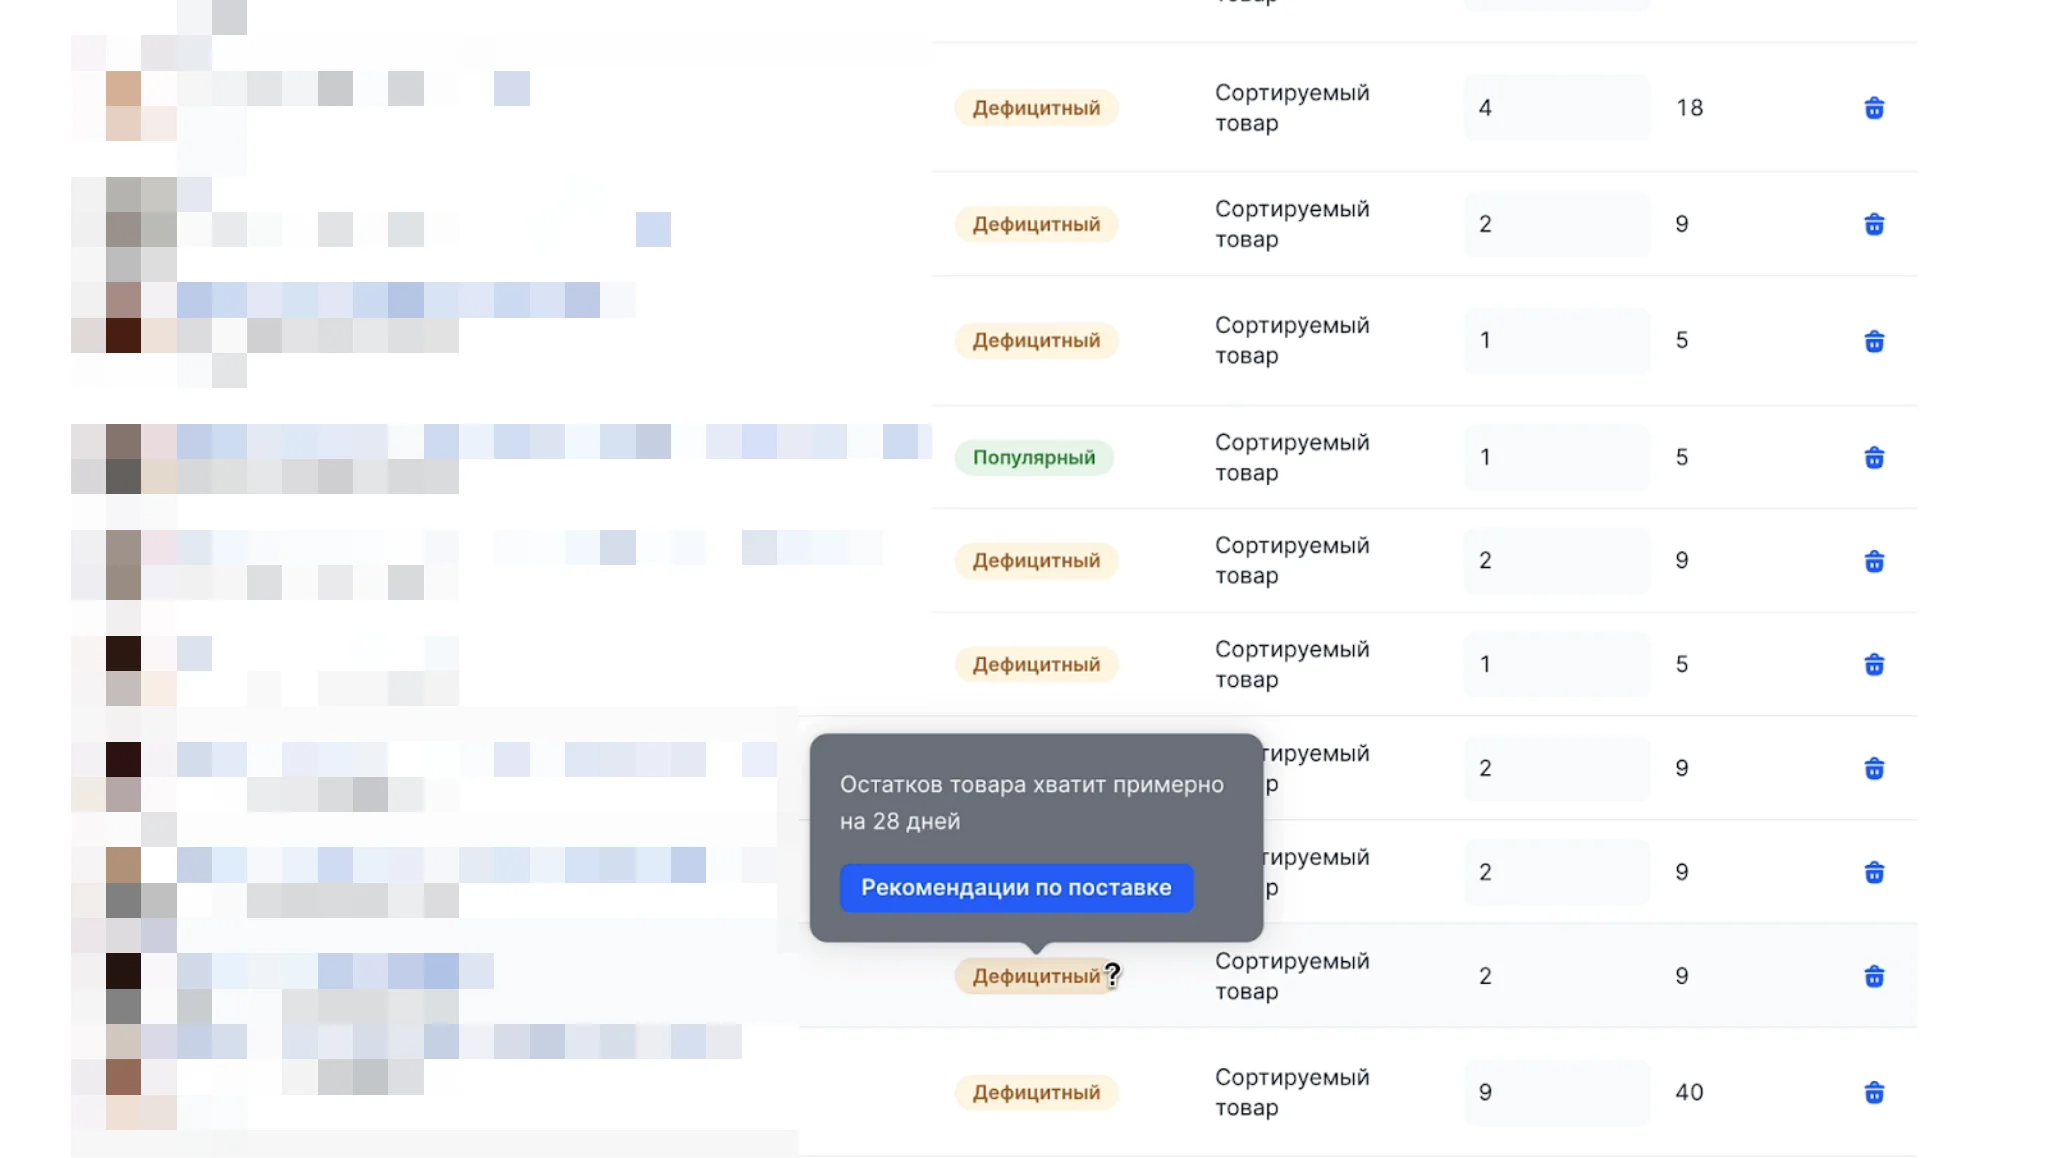Select the Популярный status badge

1034,457
